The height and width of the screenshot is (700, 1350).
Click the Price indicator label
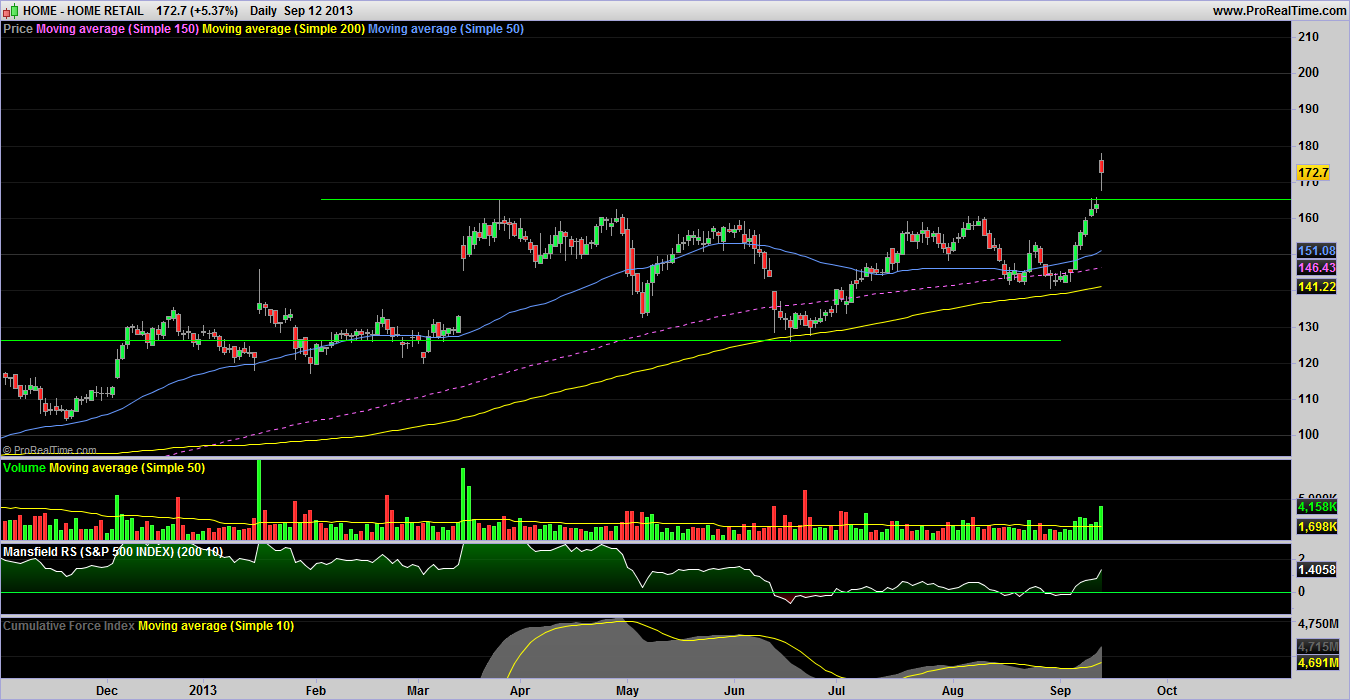pyautogui.click(x=18, y=29)
